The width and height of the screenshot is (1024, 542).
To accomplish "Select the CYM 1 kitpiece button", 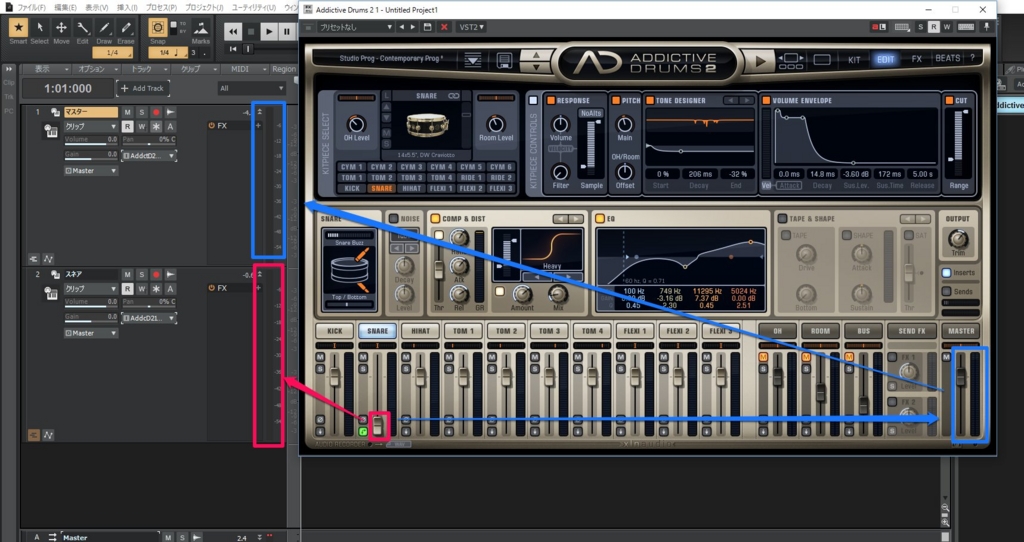I will pyautogui.click(x=351, y=167).
